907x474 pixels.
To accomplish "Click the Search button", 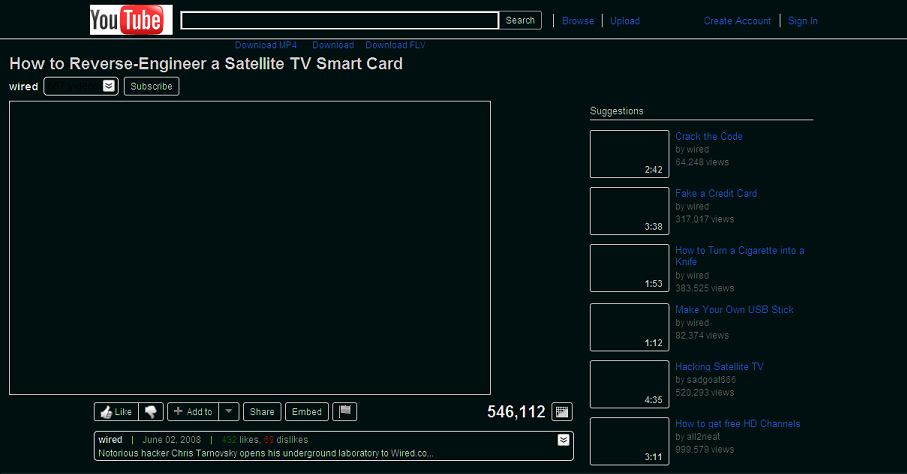I will 520,20.
